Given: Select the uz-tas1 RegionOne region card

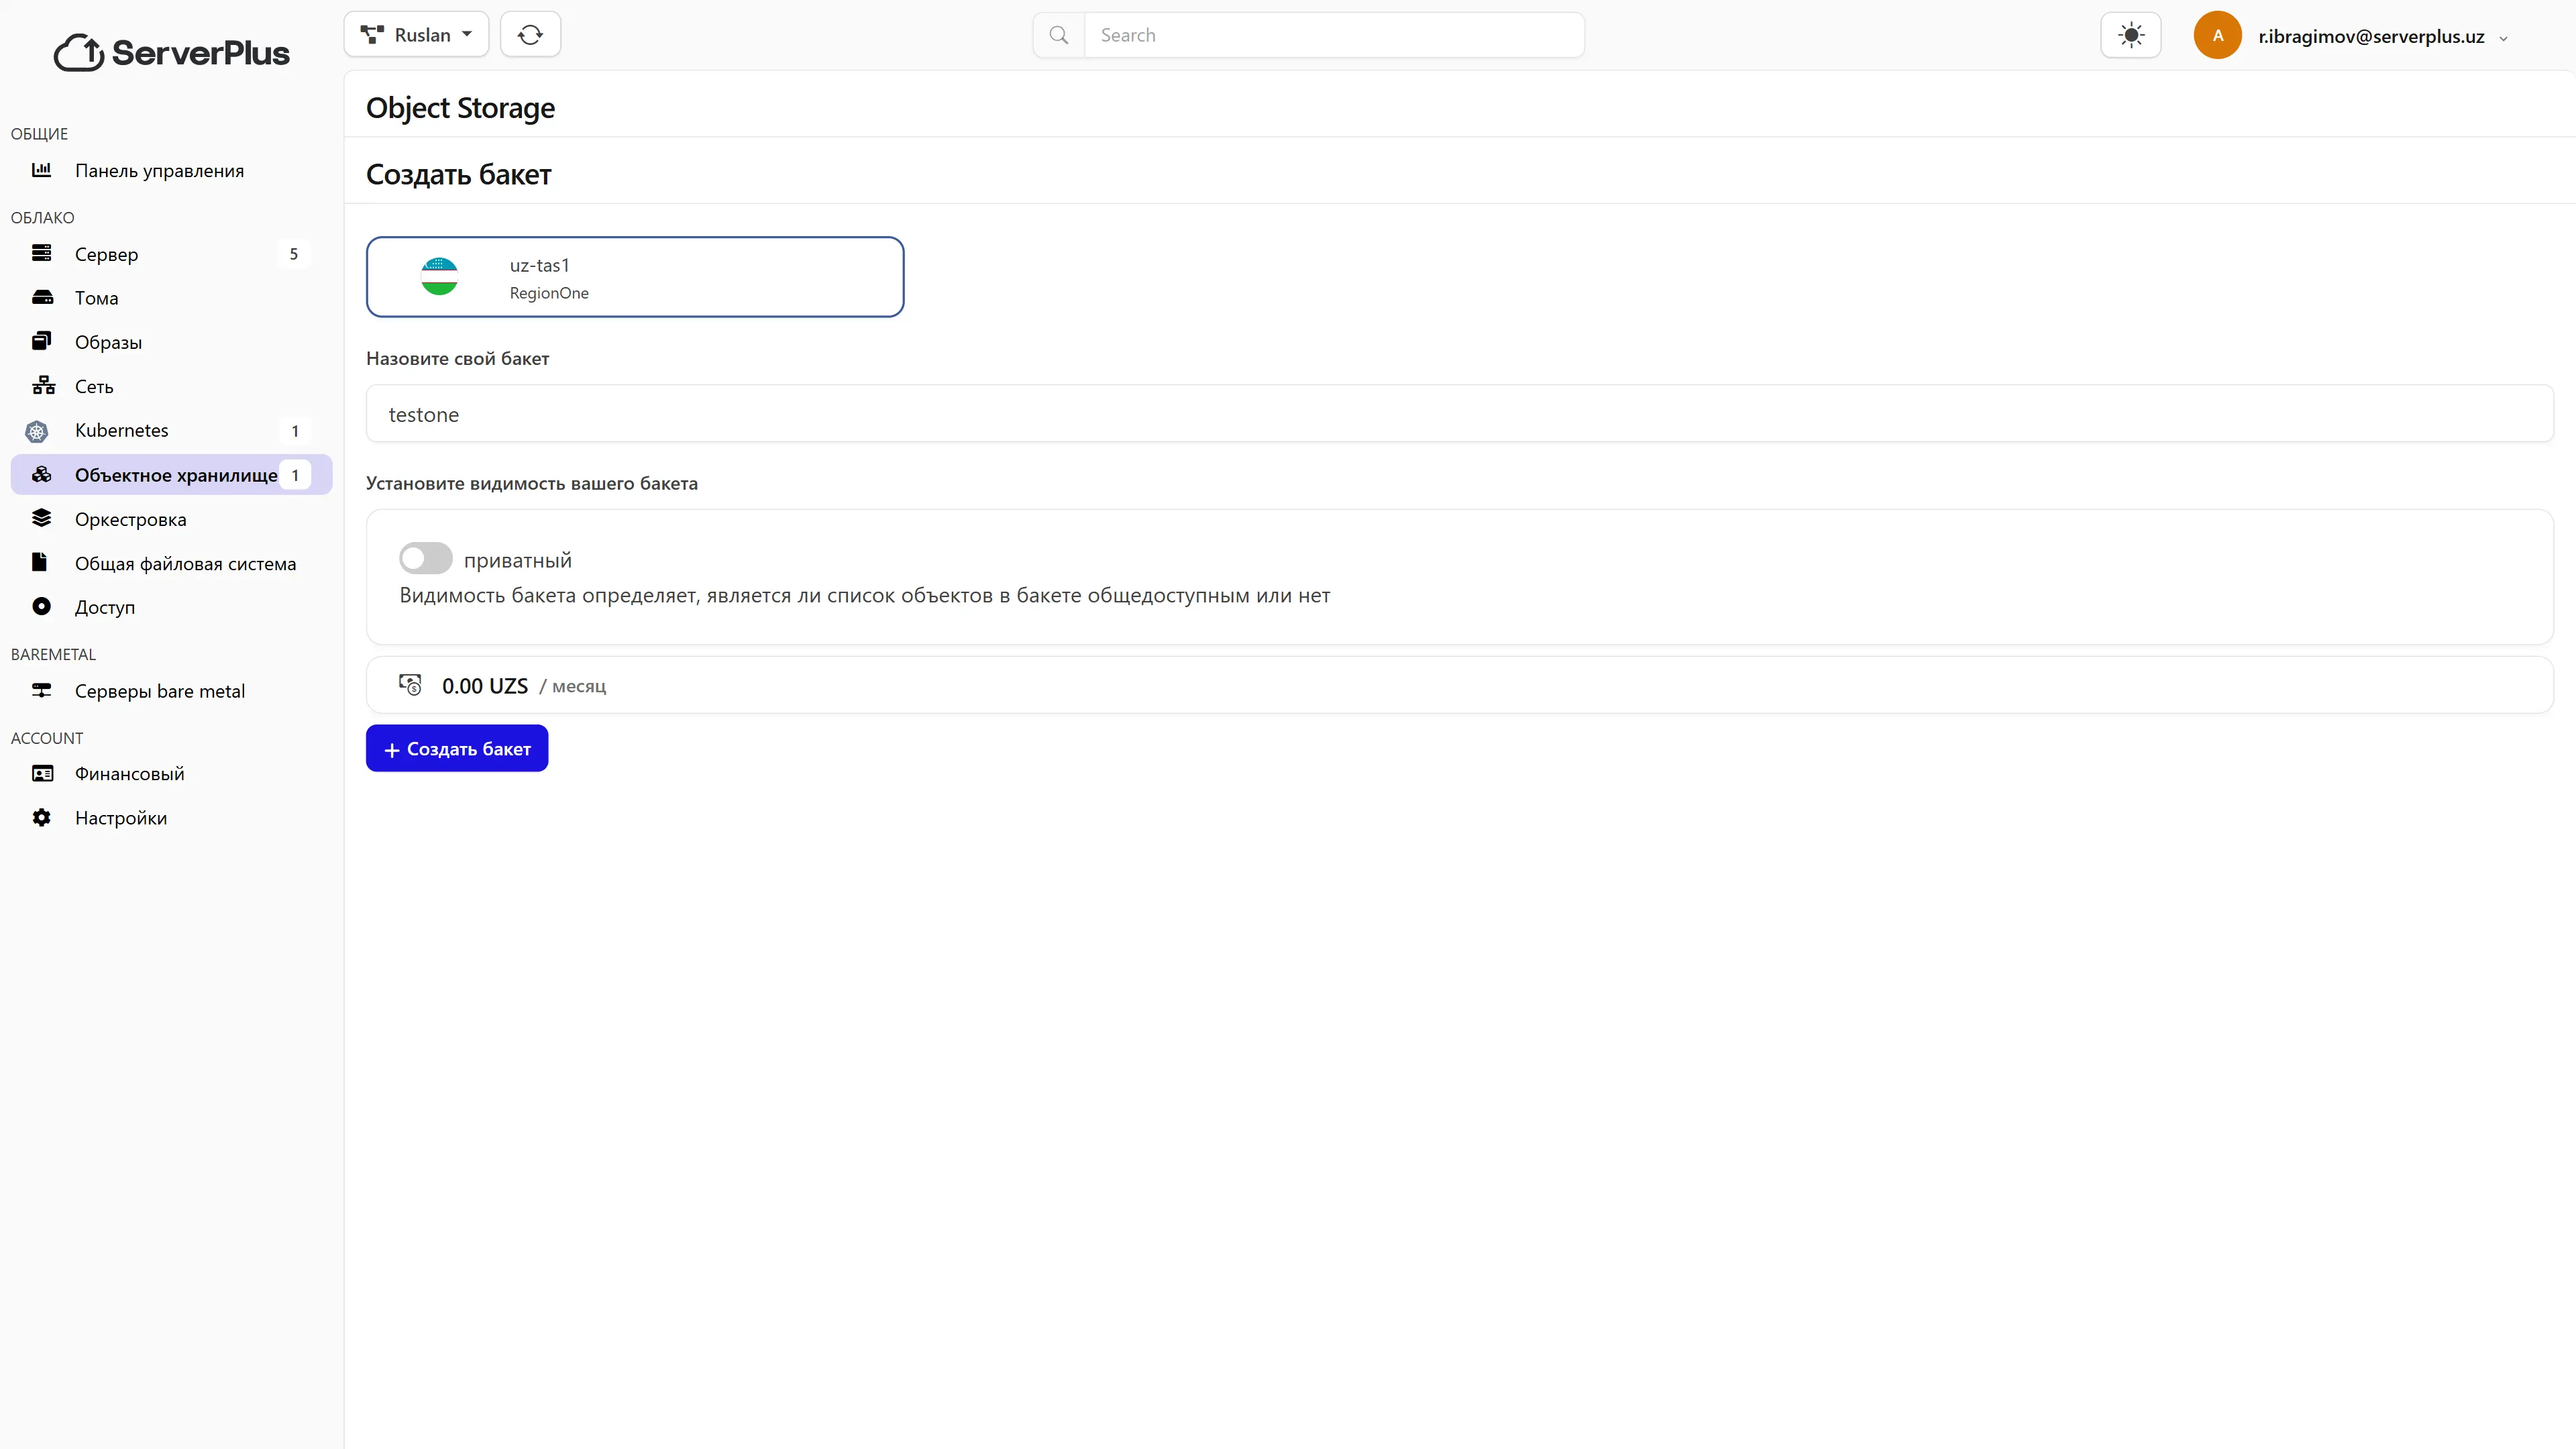Looking at the screenshot, I should (x=635, y=277).
